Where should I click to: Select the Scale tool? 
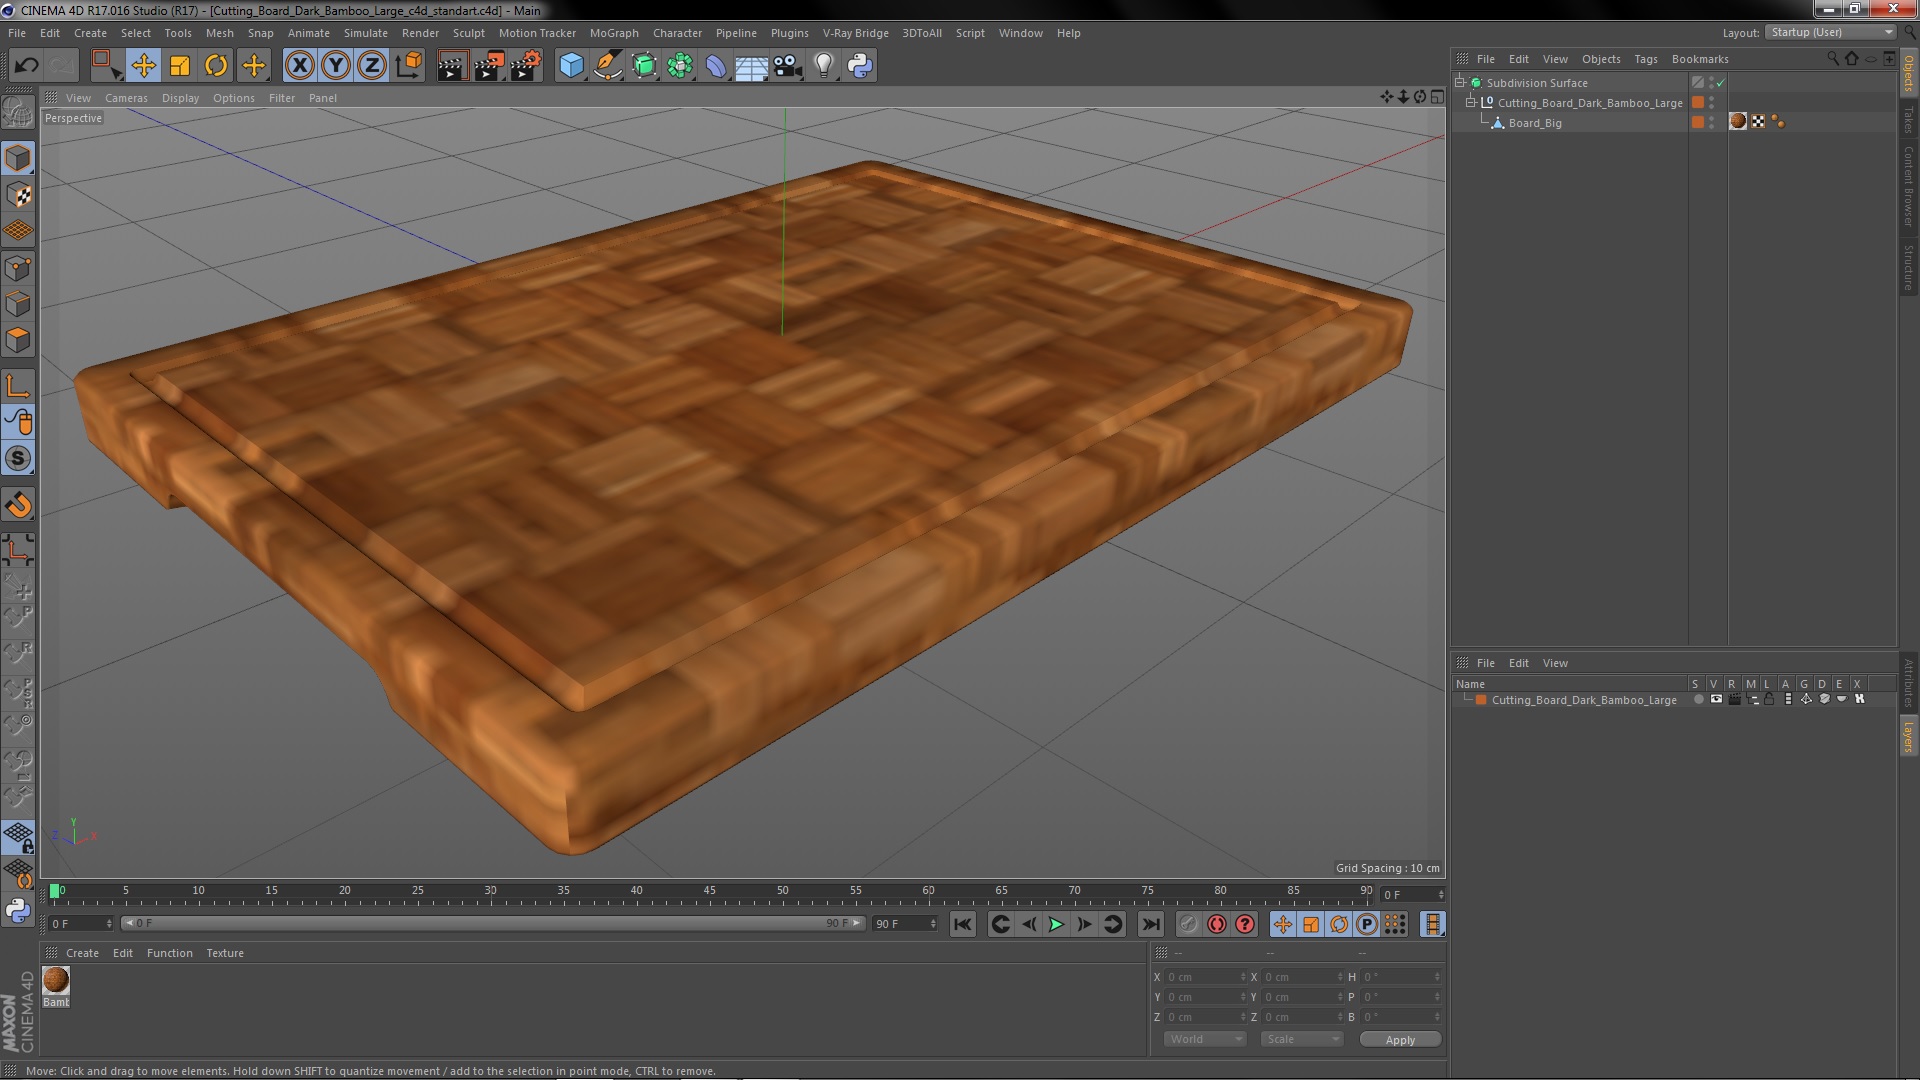180,66
